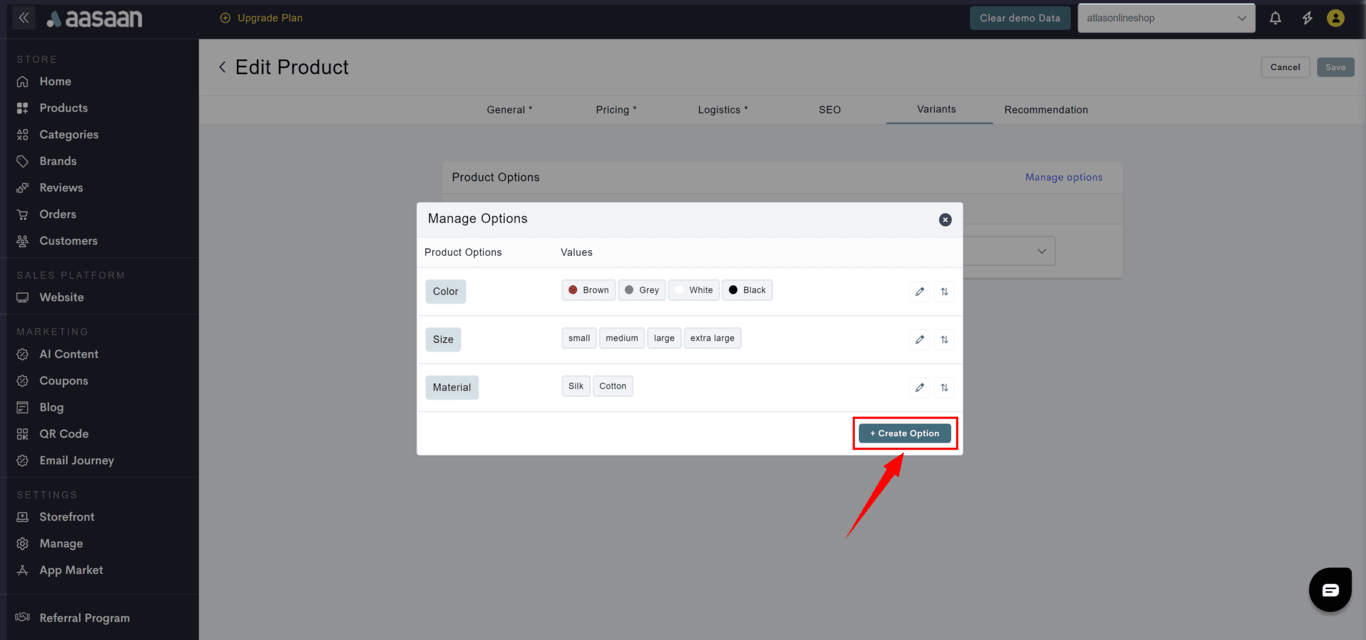
Task: Close the Manage Options dialog
Action: click(x=945, y=220)
